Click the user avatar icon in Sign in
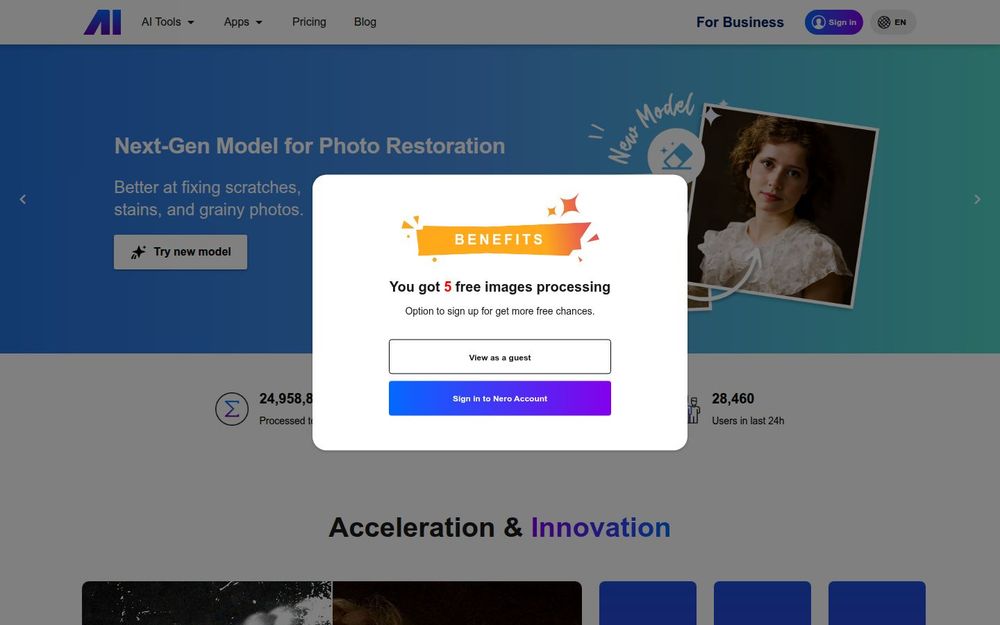This screenshot has width=1000, height=625. click(818, 22)
